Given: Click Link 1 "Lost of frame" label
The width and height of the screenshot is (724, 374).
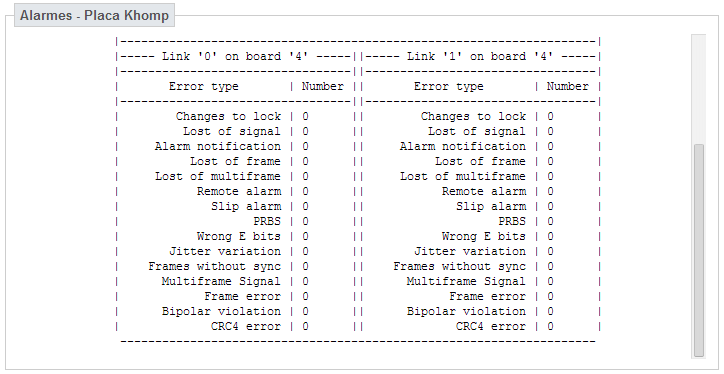Looking at the screenshot, I should [480, 161].
